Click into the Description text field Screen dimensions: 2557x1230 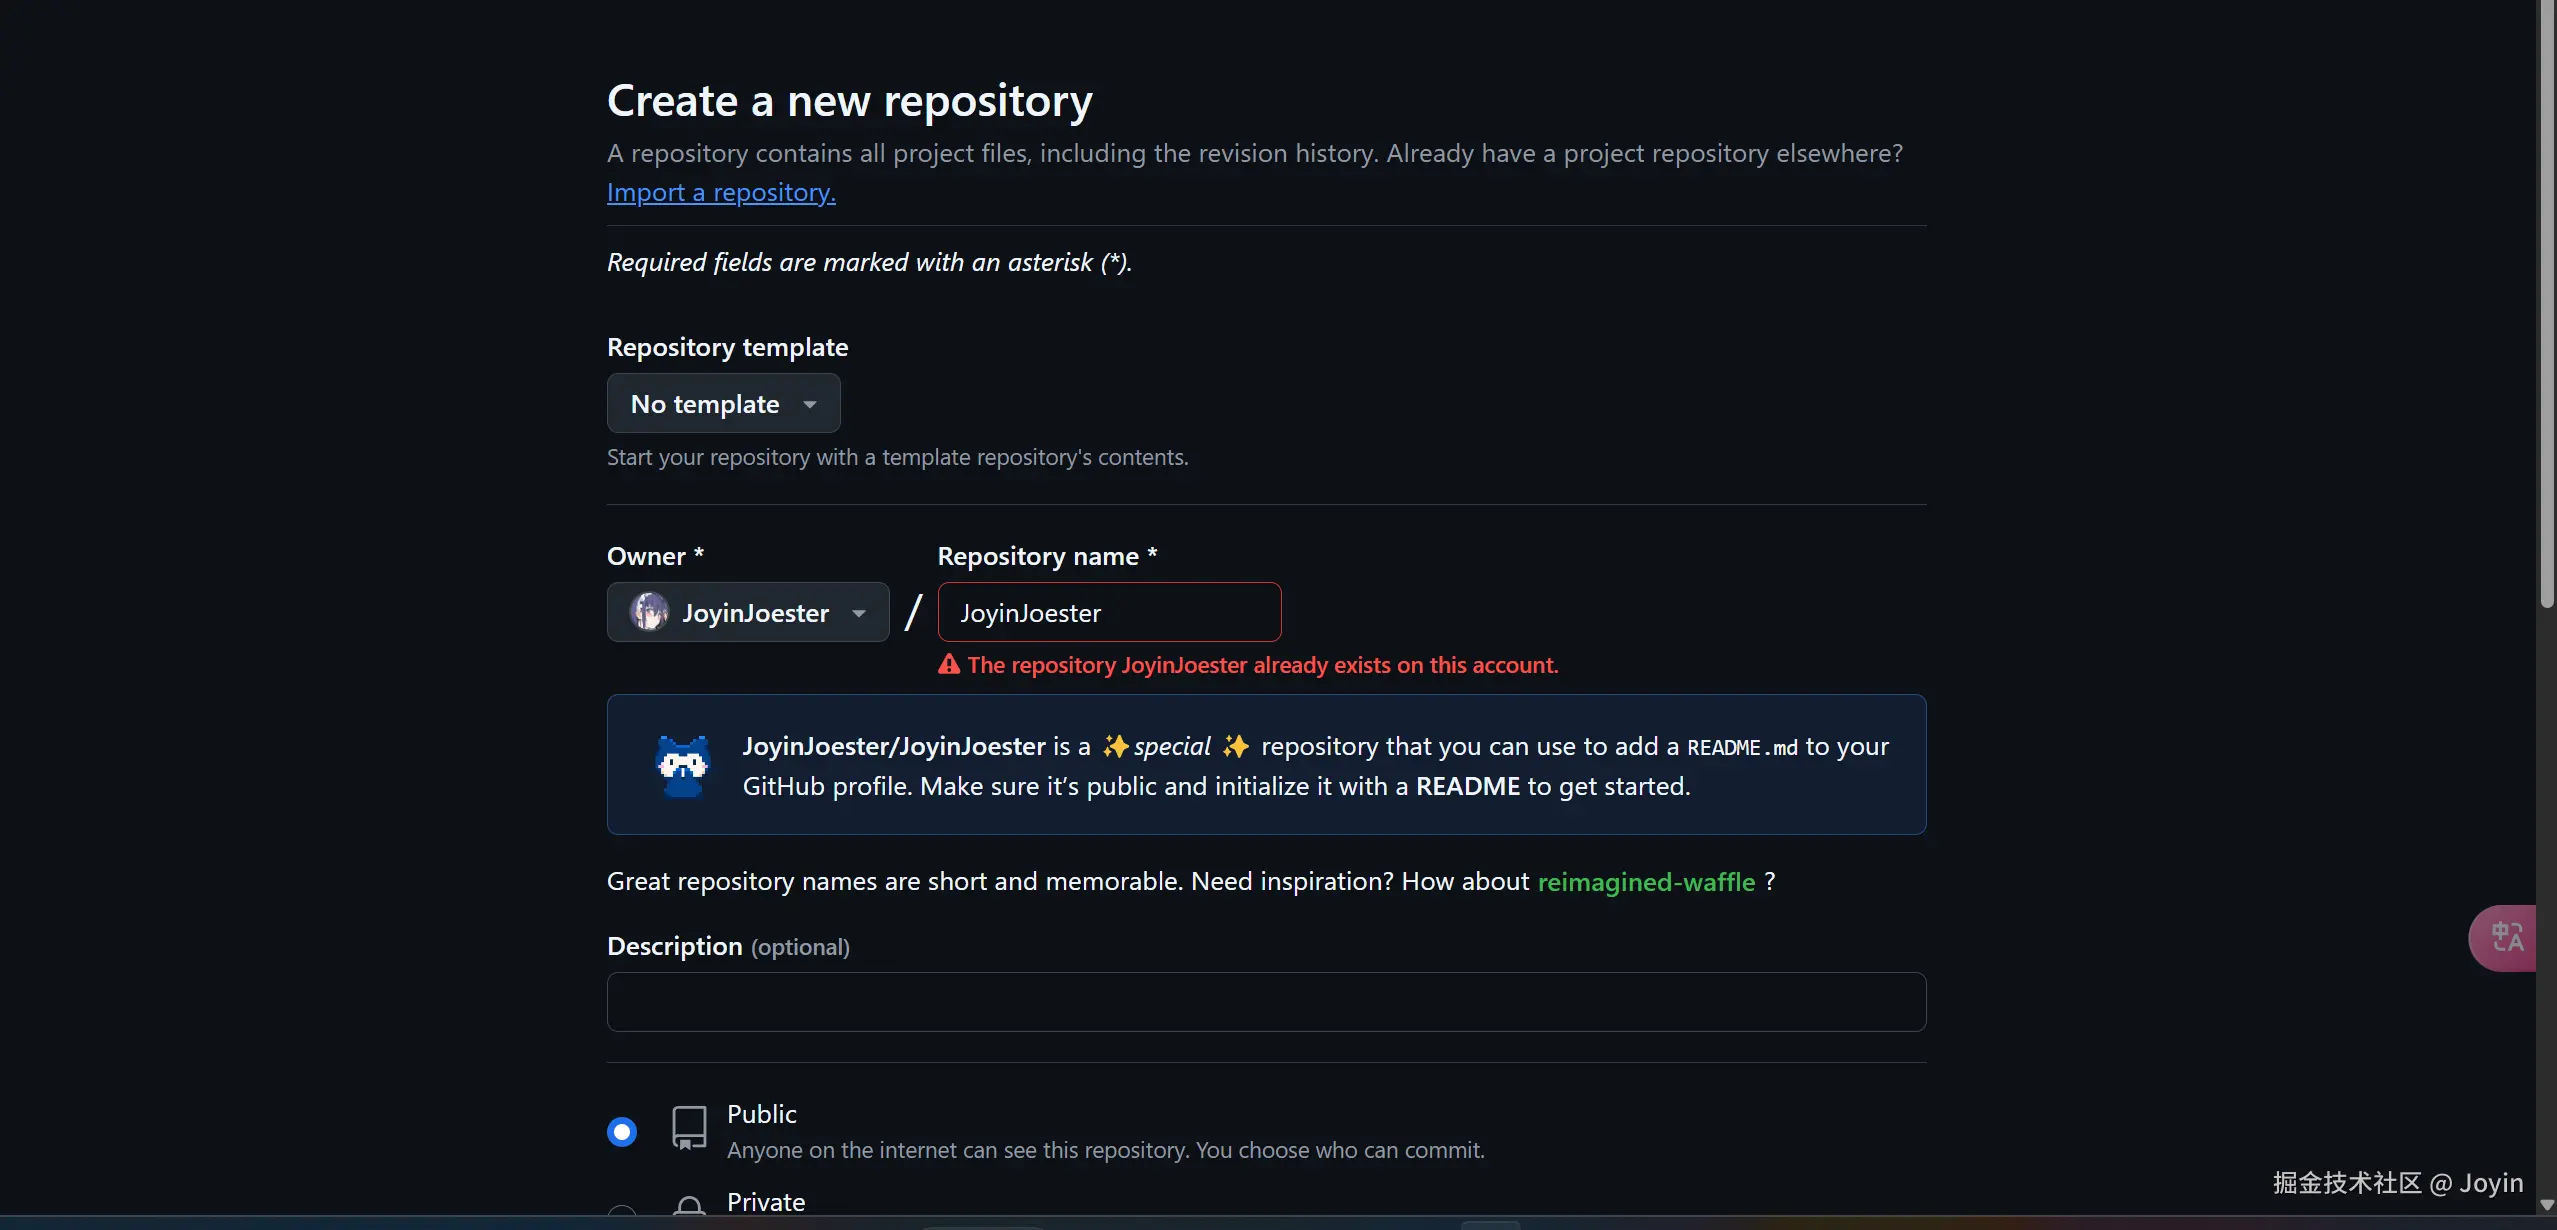(x=1266, y=1002)
